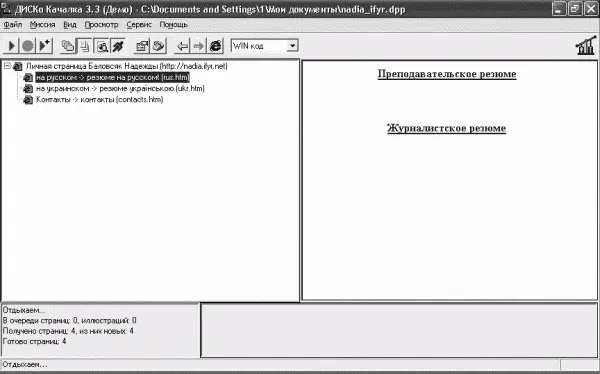Click status line В очереди страниц: 0
The width and height of the screenshot is (600, 374).
69,320
